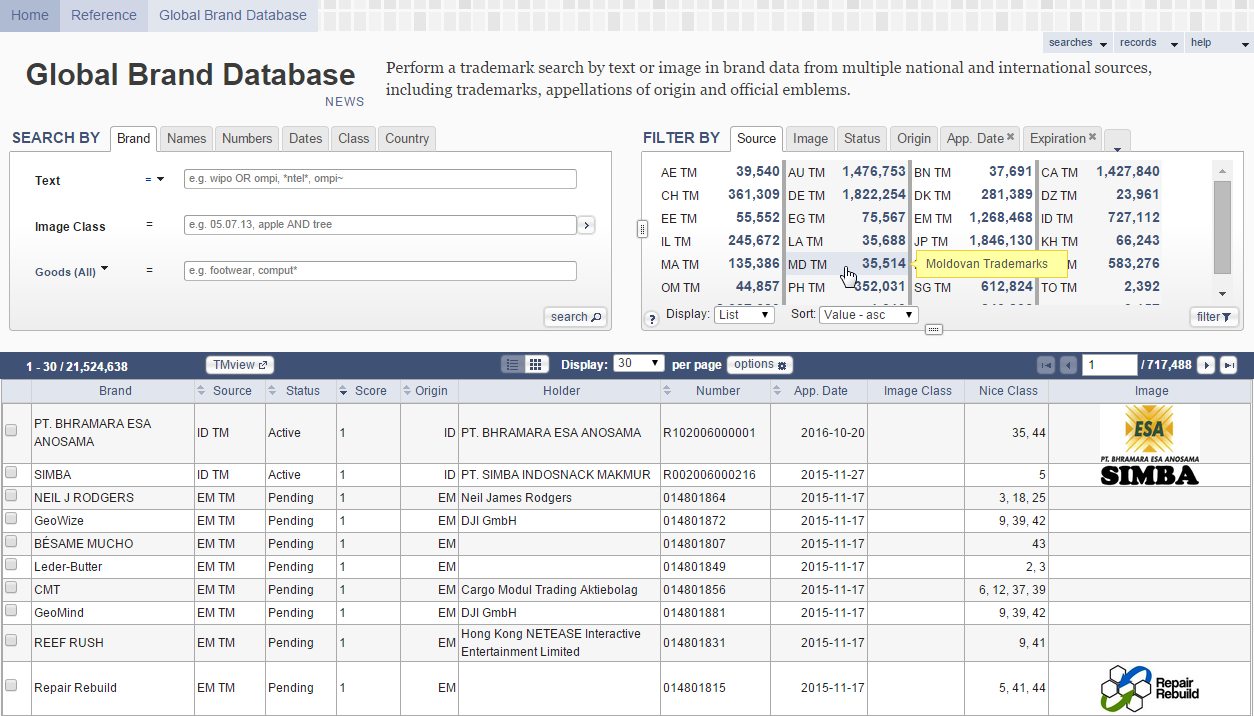
Task: Select the Status filter tab
Action: [862, 138]
